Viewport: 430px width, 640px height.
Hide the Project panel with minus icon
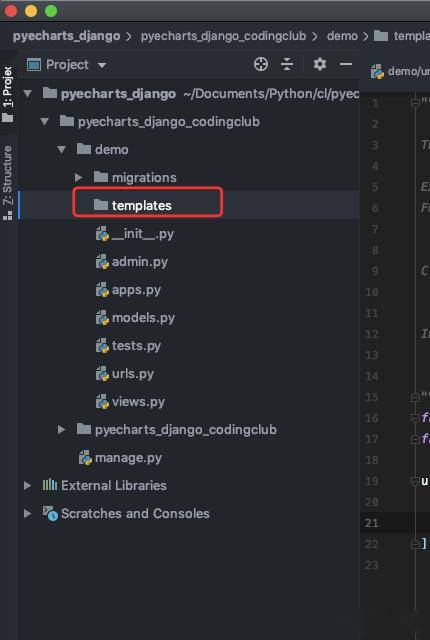[x=346, y=64]
